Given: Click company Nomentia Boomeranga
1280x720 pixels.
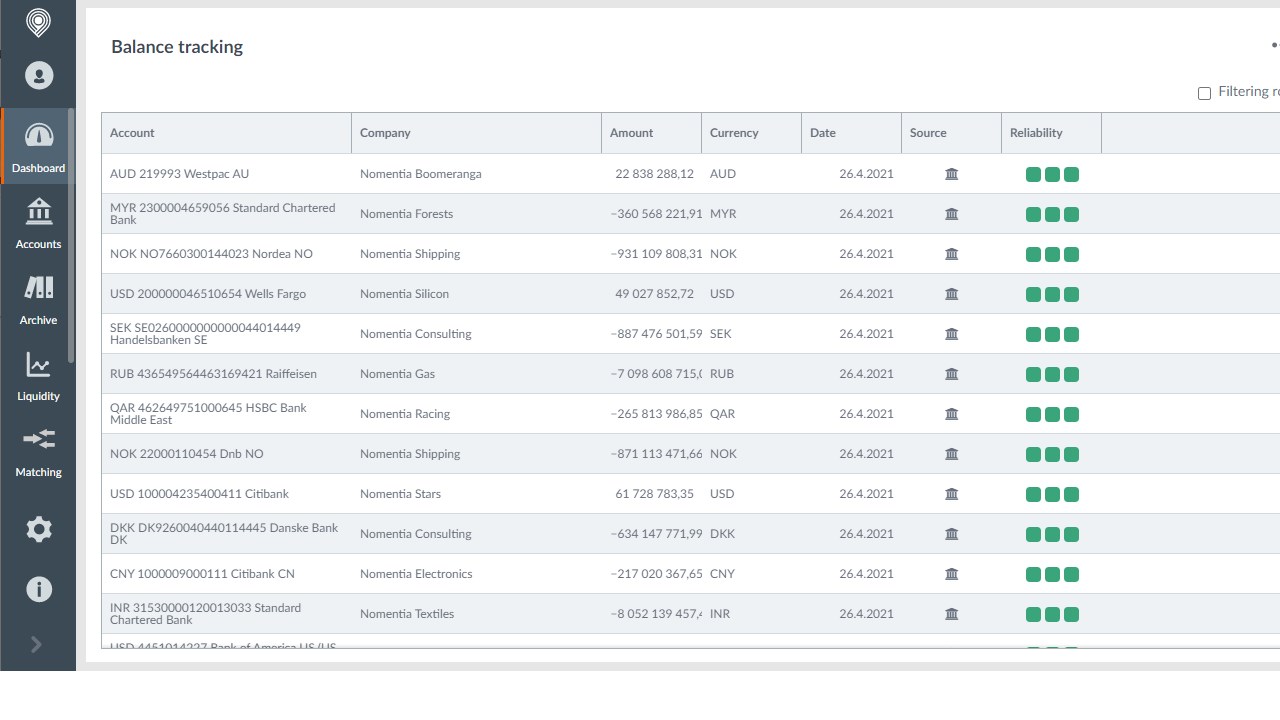Looking at the screenshot, I should [421, 174].
